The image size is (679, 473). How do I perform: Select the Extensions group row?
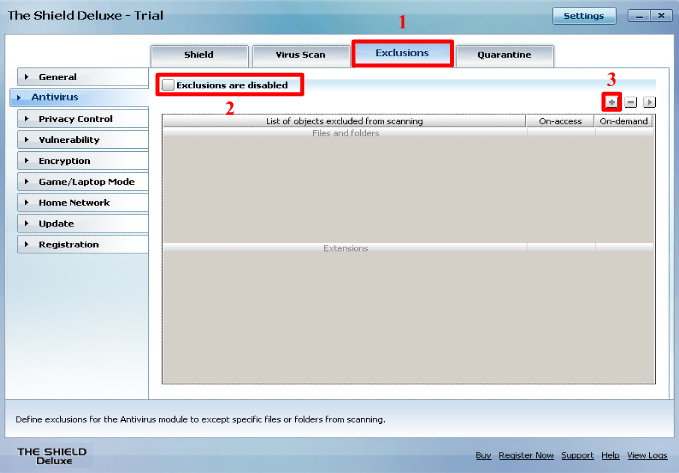(408, 248)
